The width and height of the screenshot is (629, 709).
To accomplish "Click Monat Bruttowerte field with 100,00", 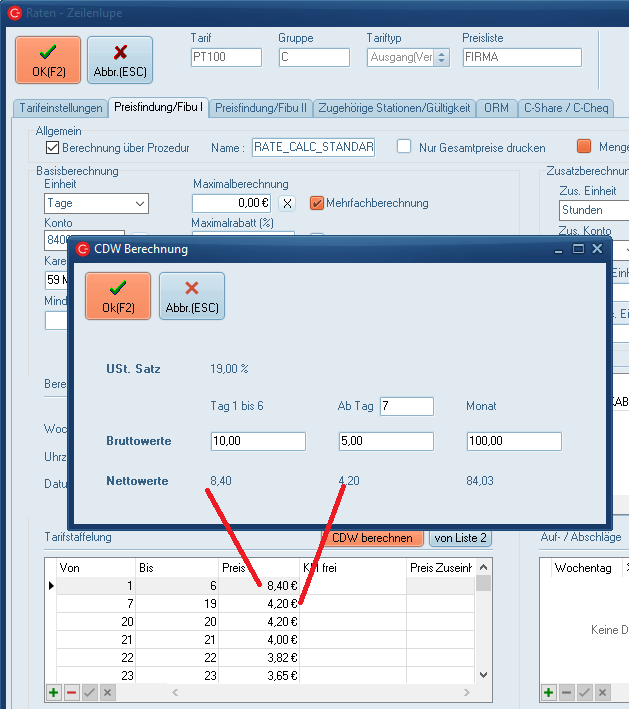I will pyautogui.click(x=514, y=441).
